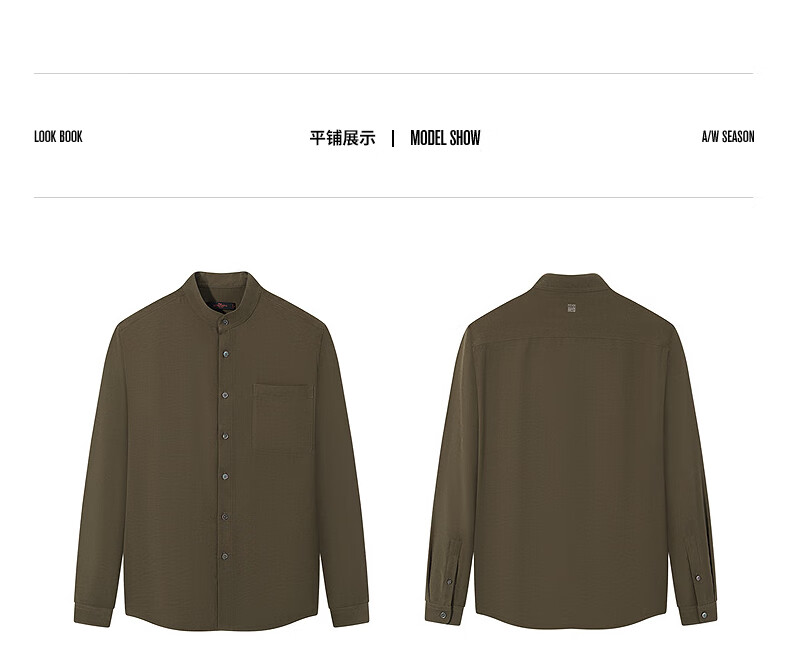Click the left cuff of front shirt

pos(93,614)
